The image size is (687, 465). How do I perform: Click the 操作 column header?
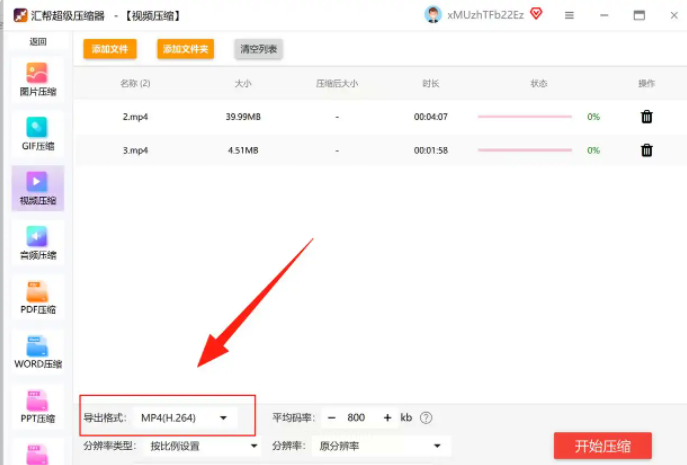[647, 83]
